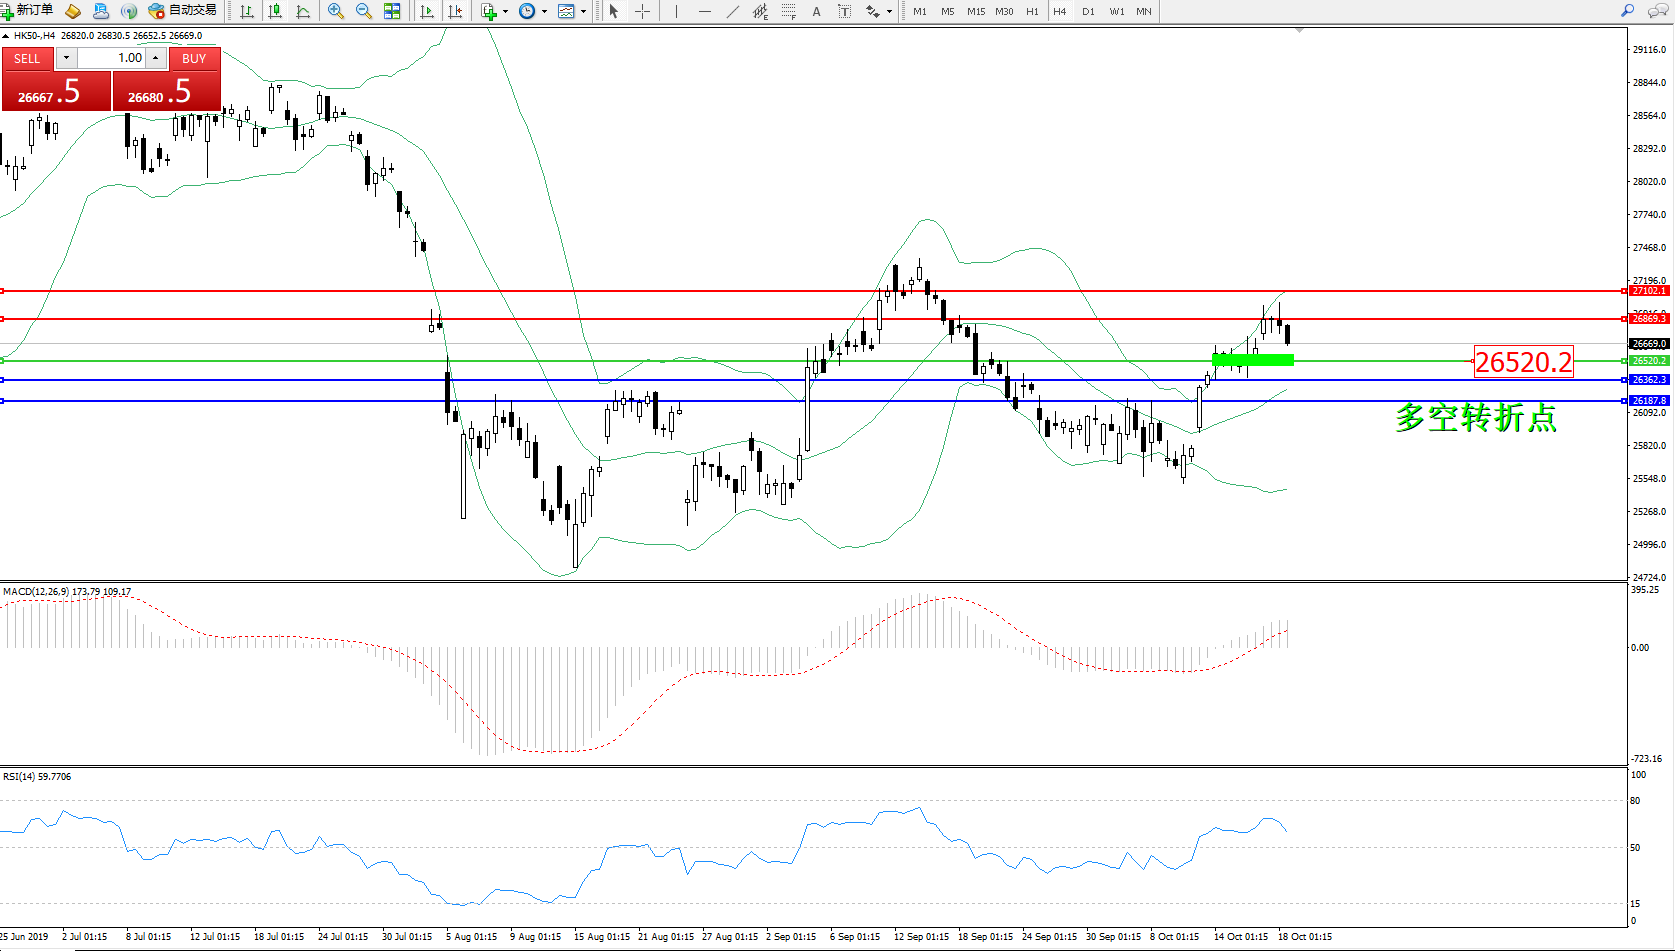
Task: Open the search magnifier in toolbar
Action: pos(1627,11)
